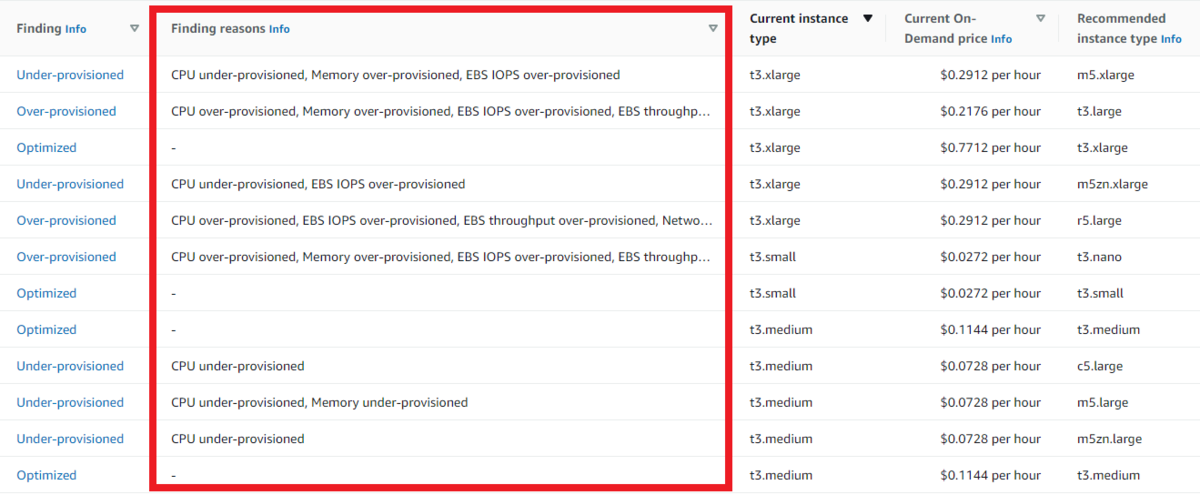Select the $0.7712 per hour price cell

point(990,148)
